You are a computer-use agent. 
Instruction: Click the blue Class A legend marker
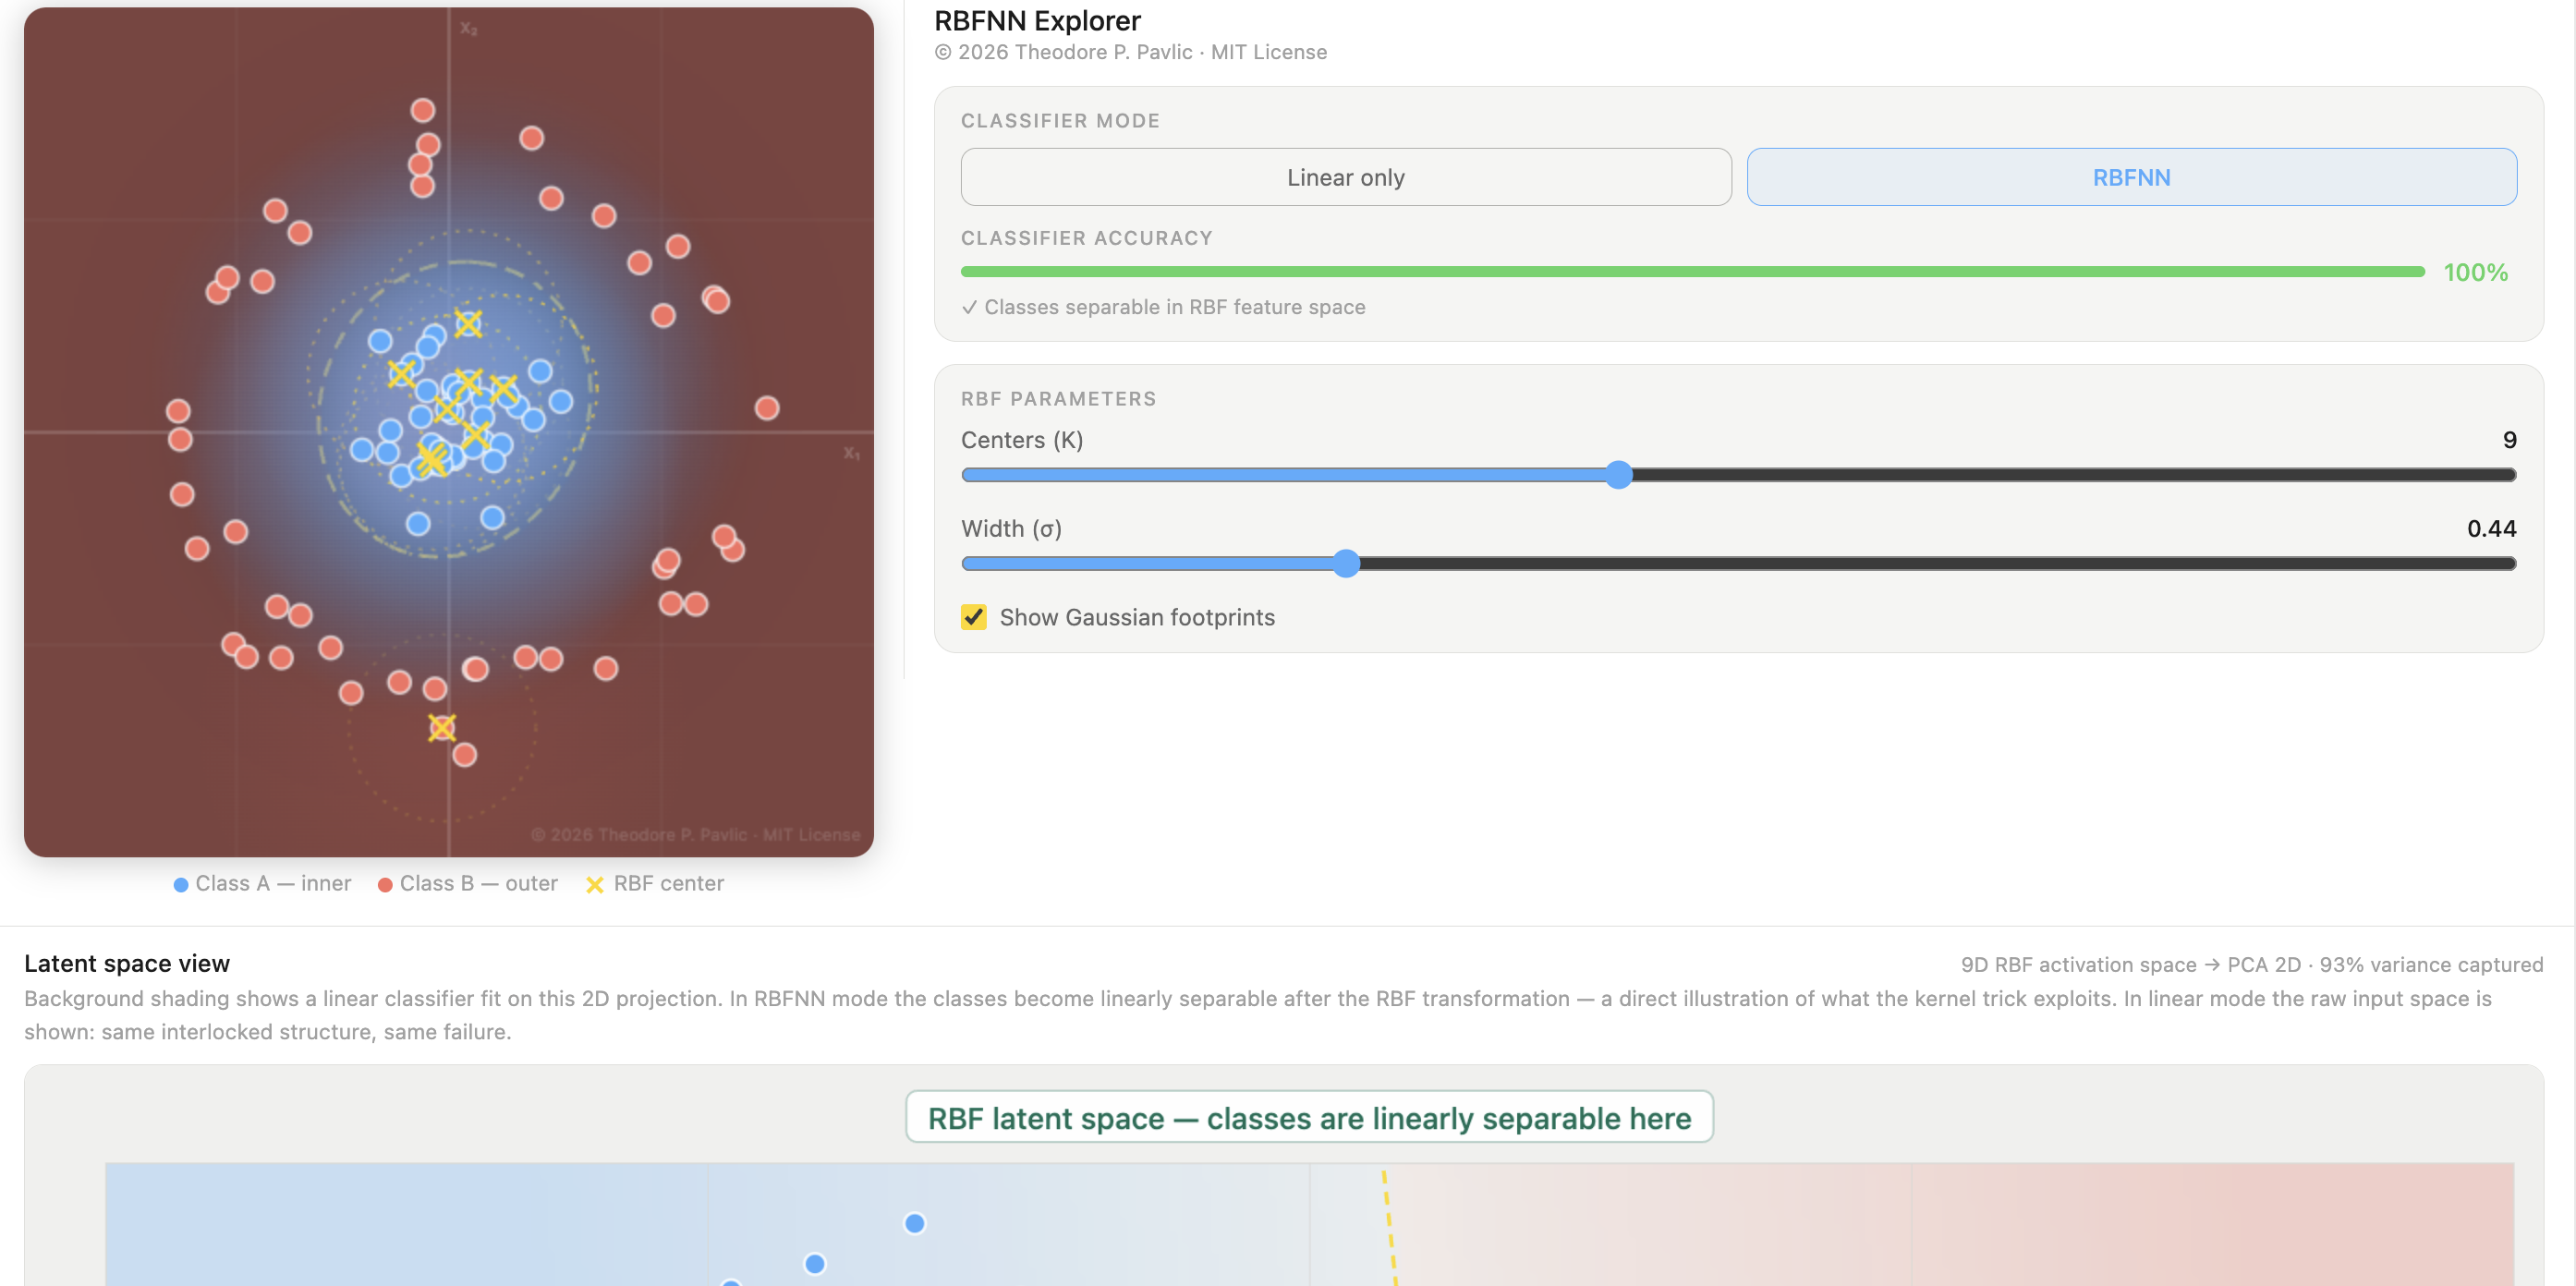[x=180, y=883]
